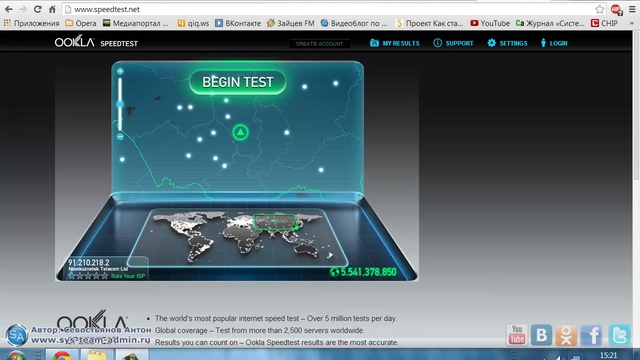The width and height of the screenshot is (640, 360).
Task: Open the Зайцев FM bookmark
Action: [x=291, y=23]
